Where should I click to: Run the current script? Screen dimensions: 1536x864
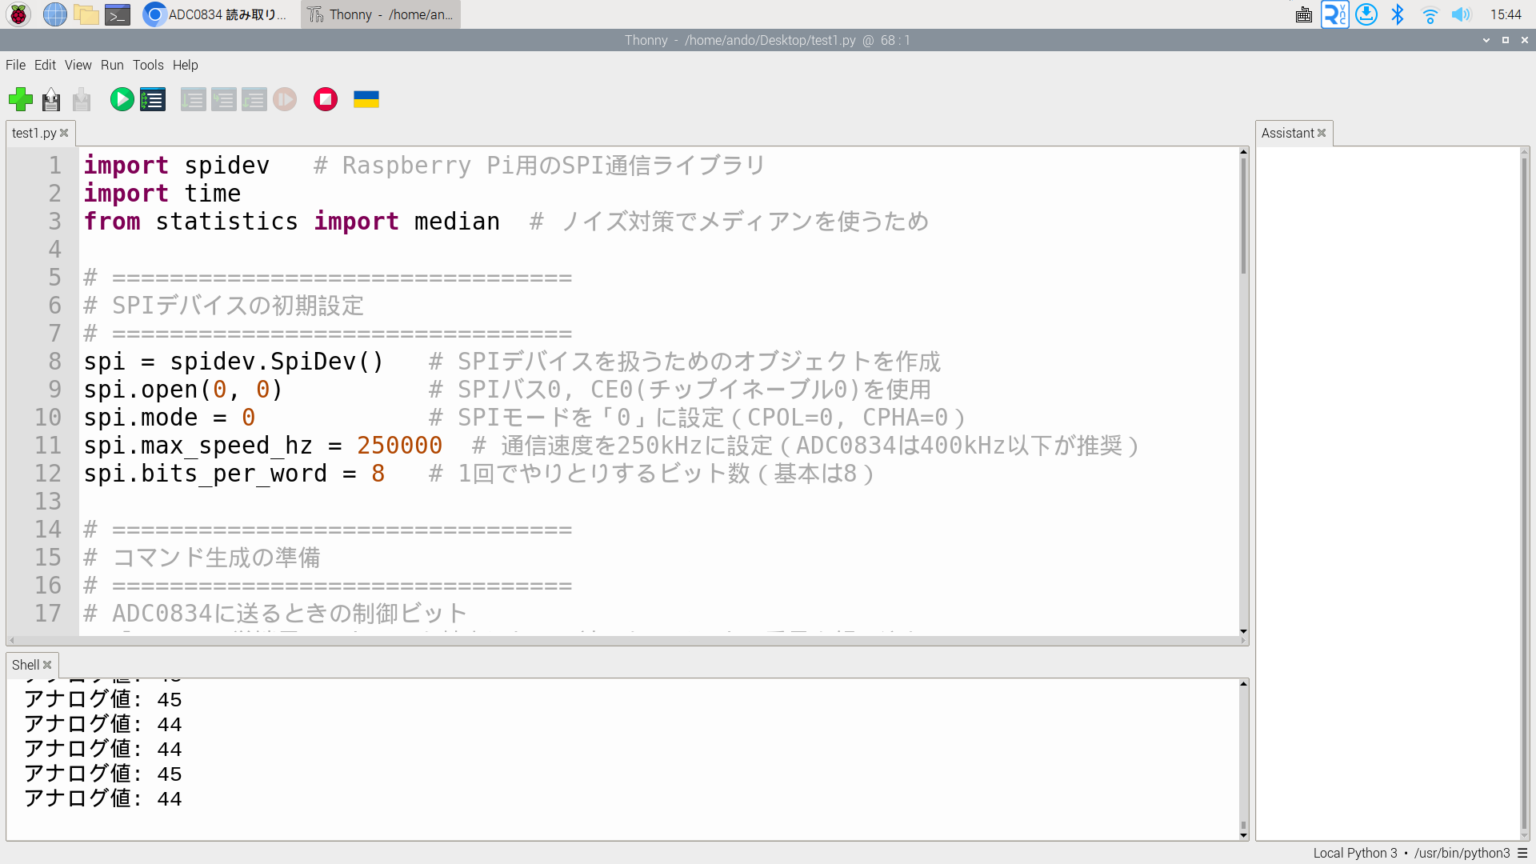pos(121,99)
